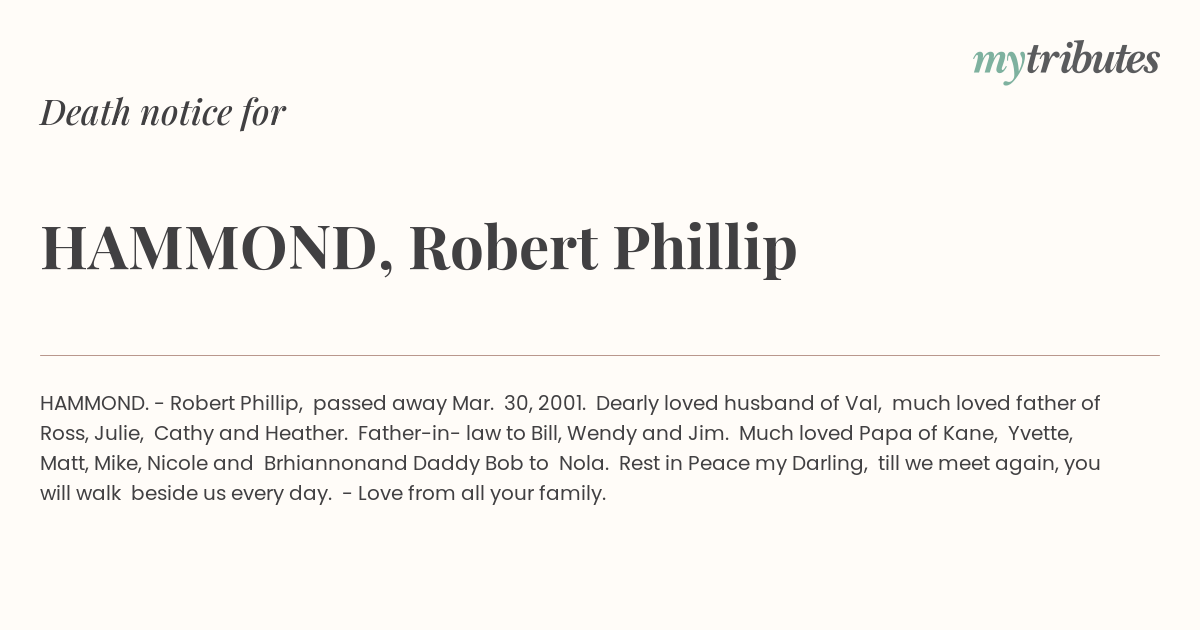
Task: Click the green 'my' in the logo
Action: (998, 64)
